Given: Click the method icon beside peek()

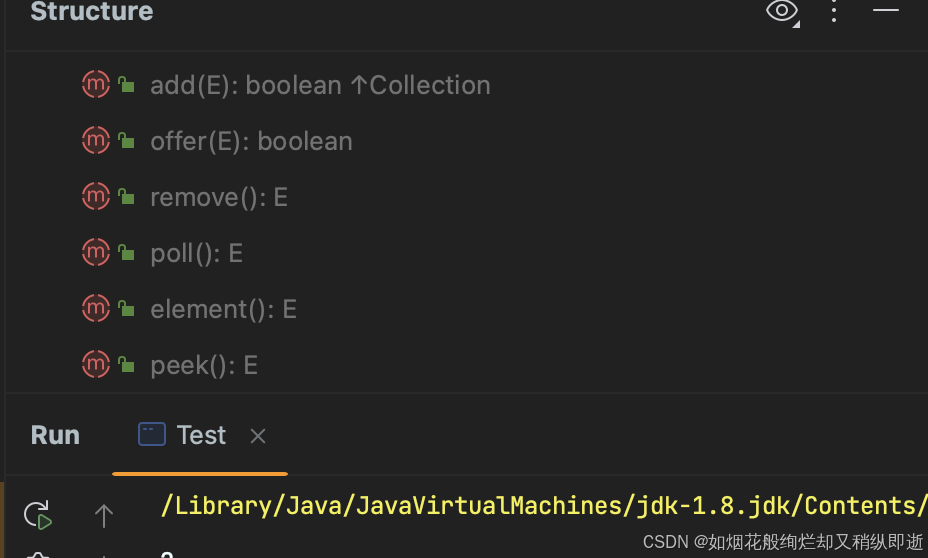Looking at the screenshot, I should (96, 365).
